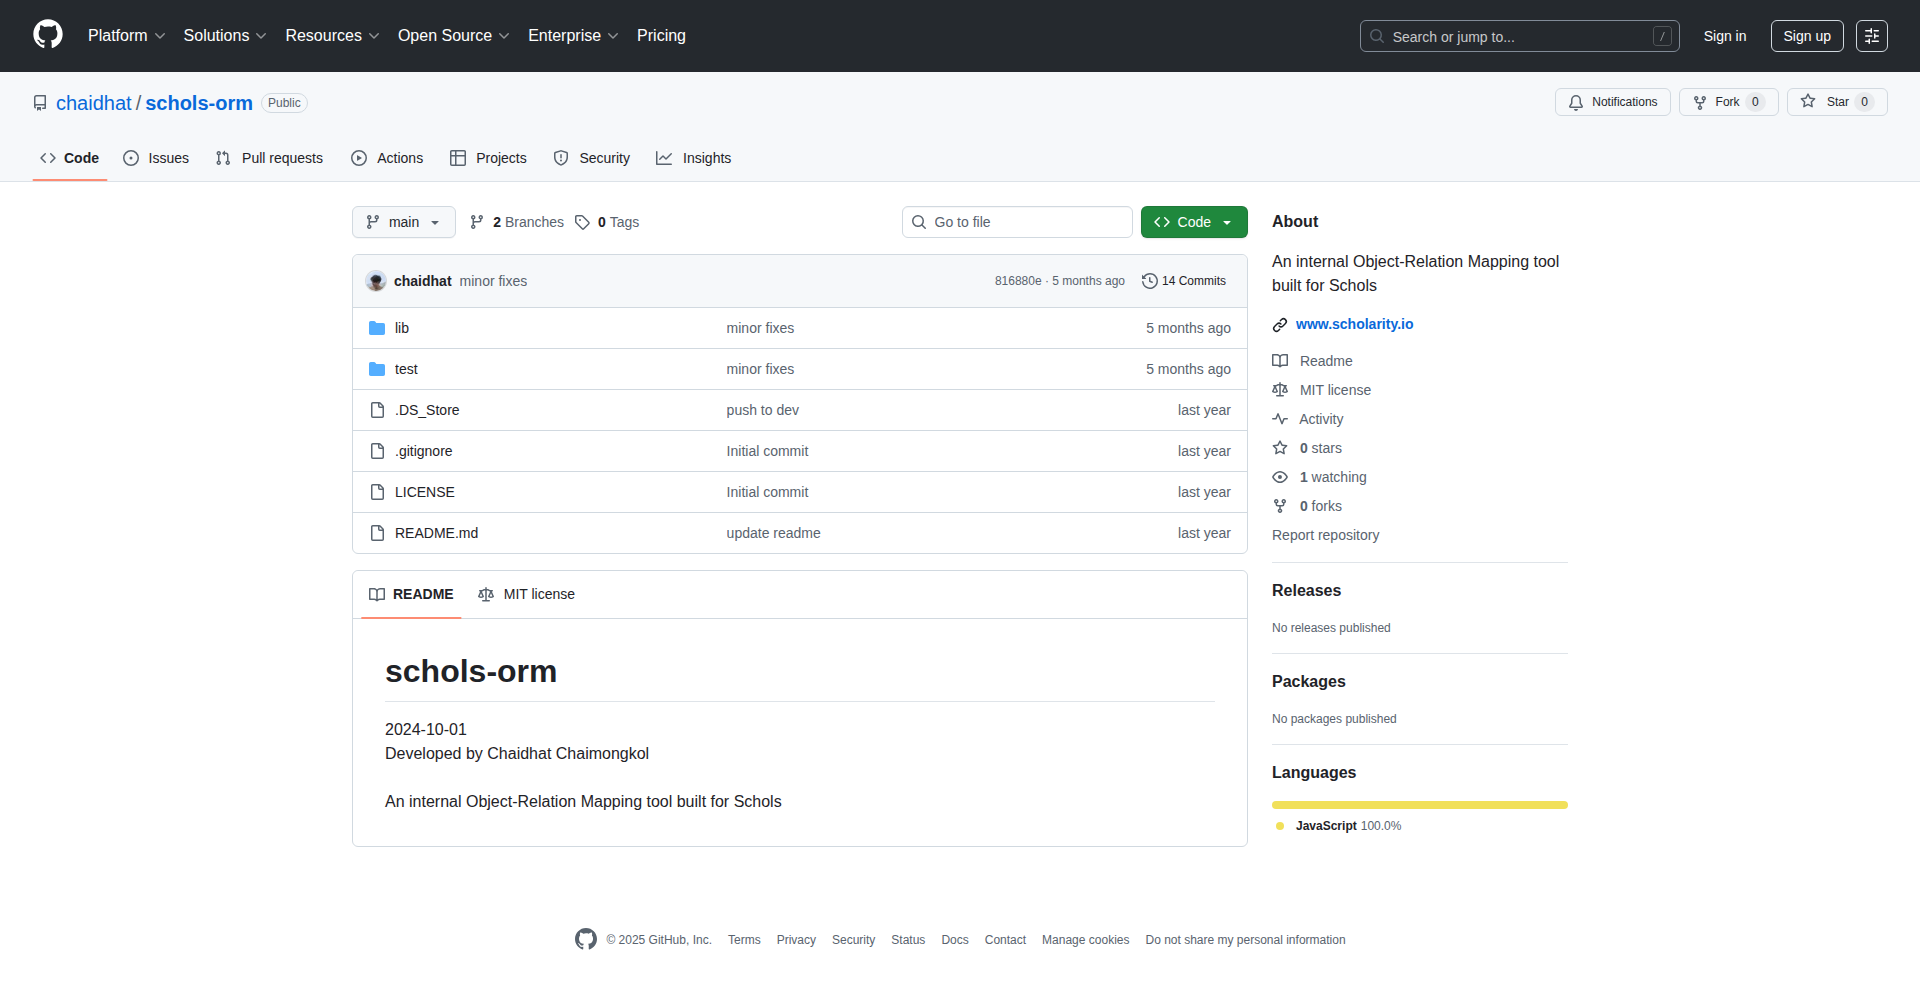Switch to the Projects tab

(489, 158)
